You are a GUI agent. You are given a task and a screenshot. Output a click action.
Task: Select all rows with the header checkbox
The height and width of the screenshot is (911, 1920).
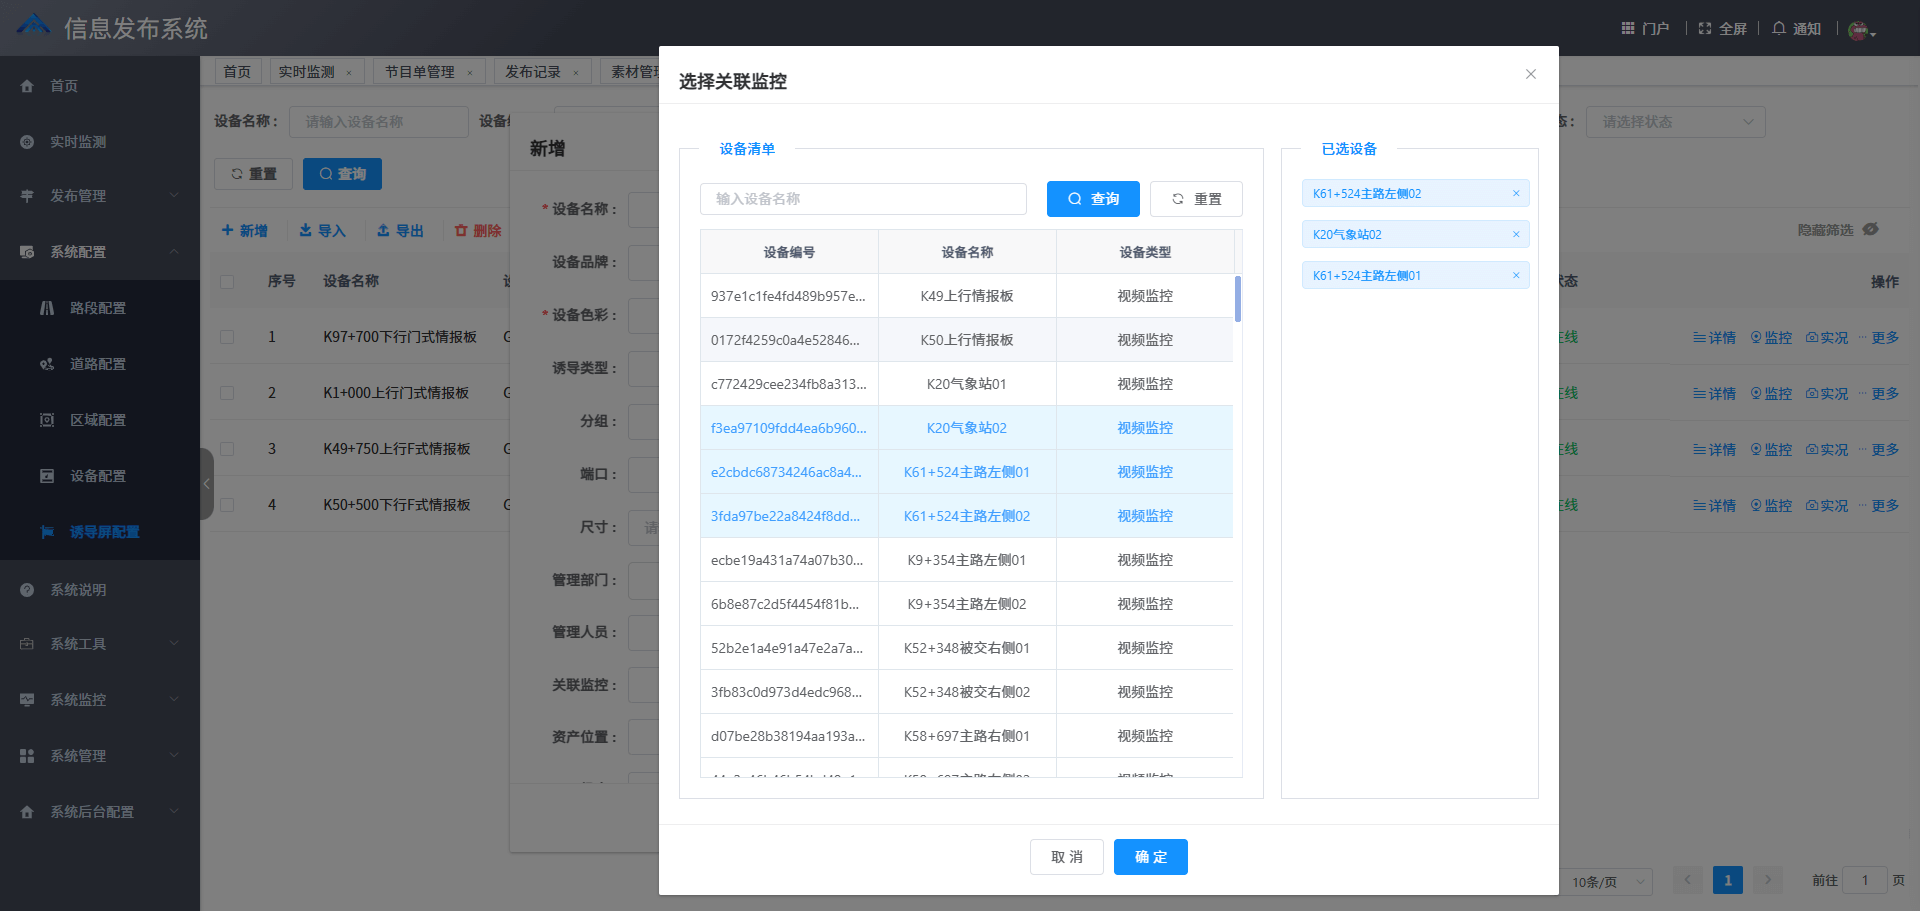coord(227,281)
